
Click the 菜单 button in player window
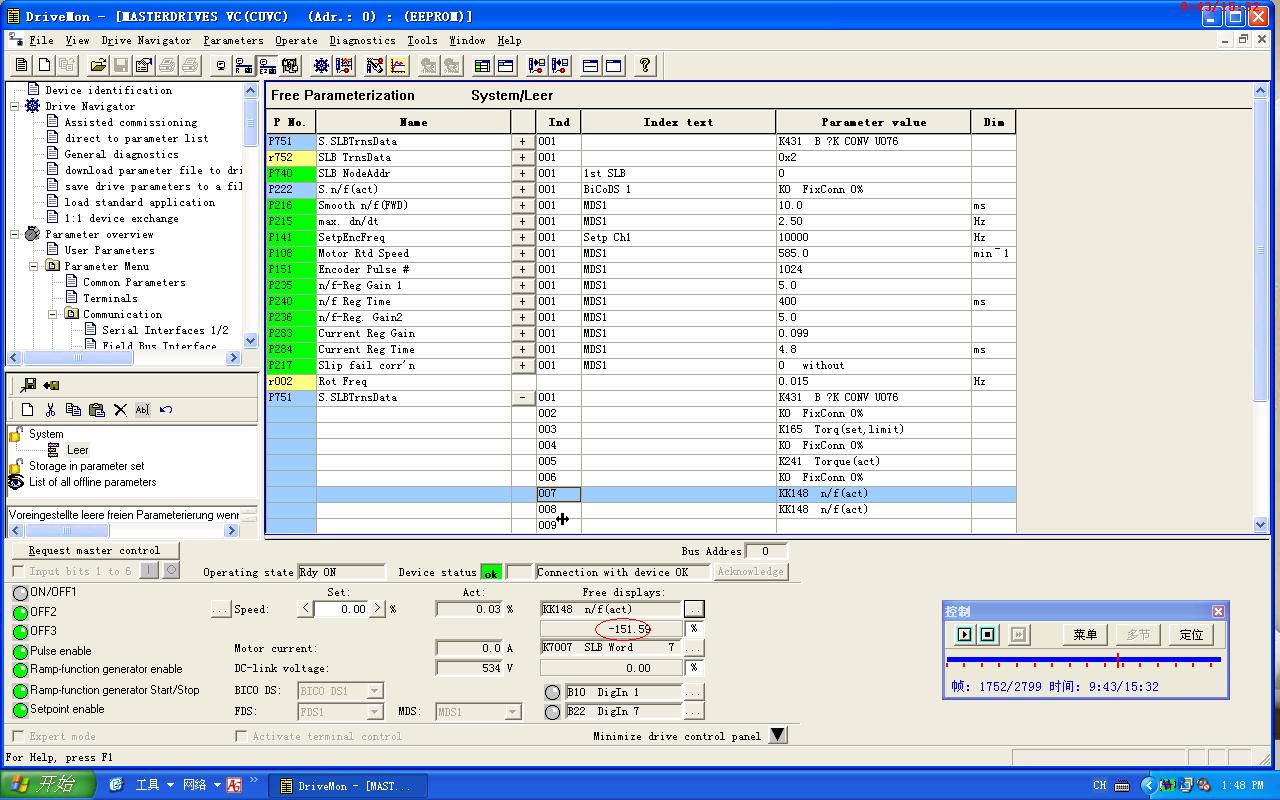point(1085,634)
